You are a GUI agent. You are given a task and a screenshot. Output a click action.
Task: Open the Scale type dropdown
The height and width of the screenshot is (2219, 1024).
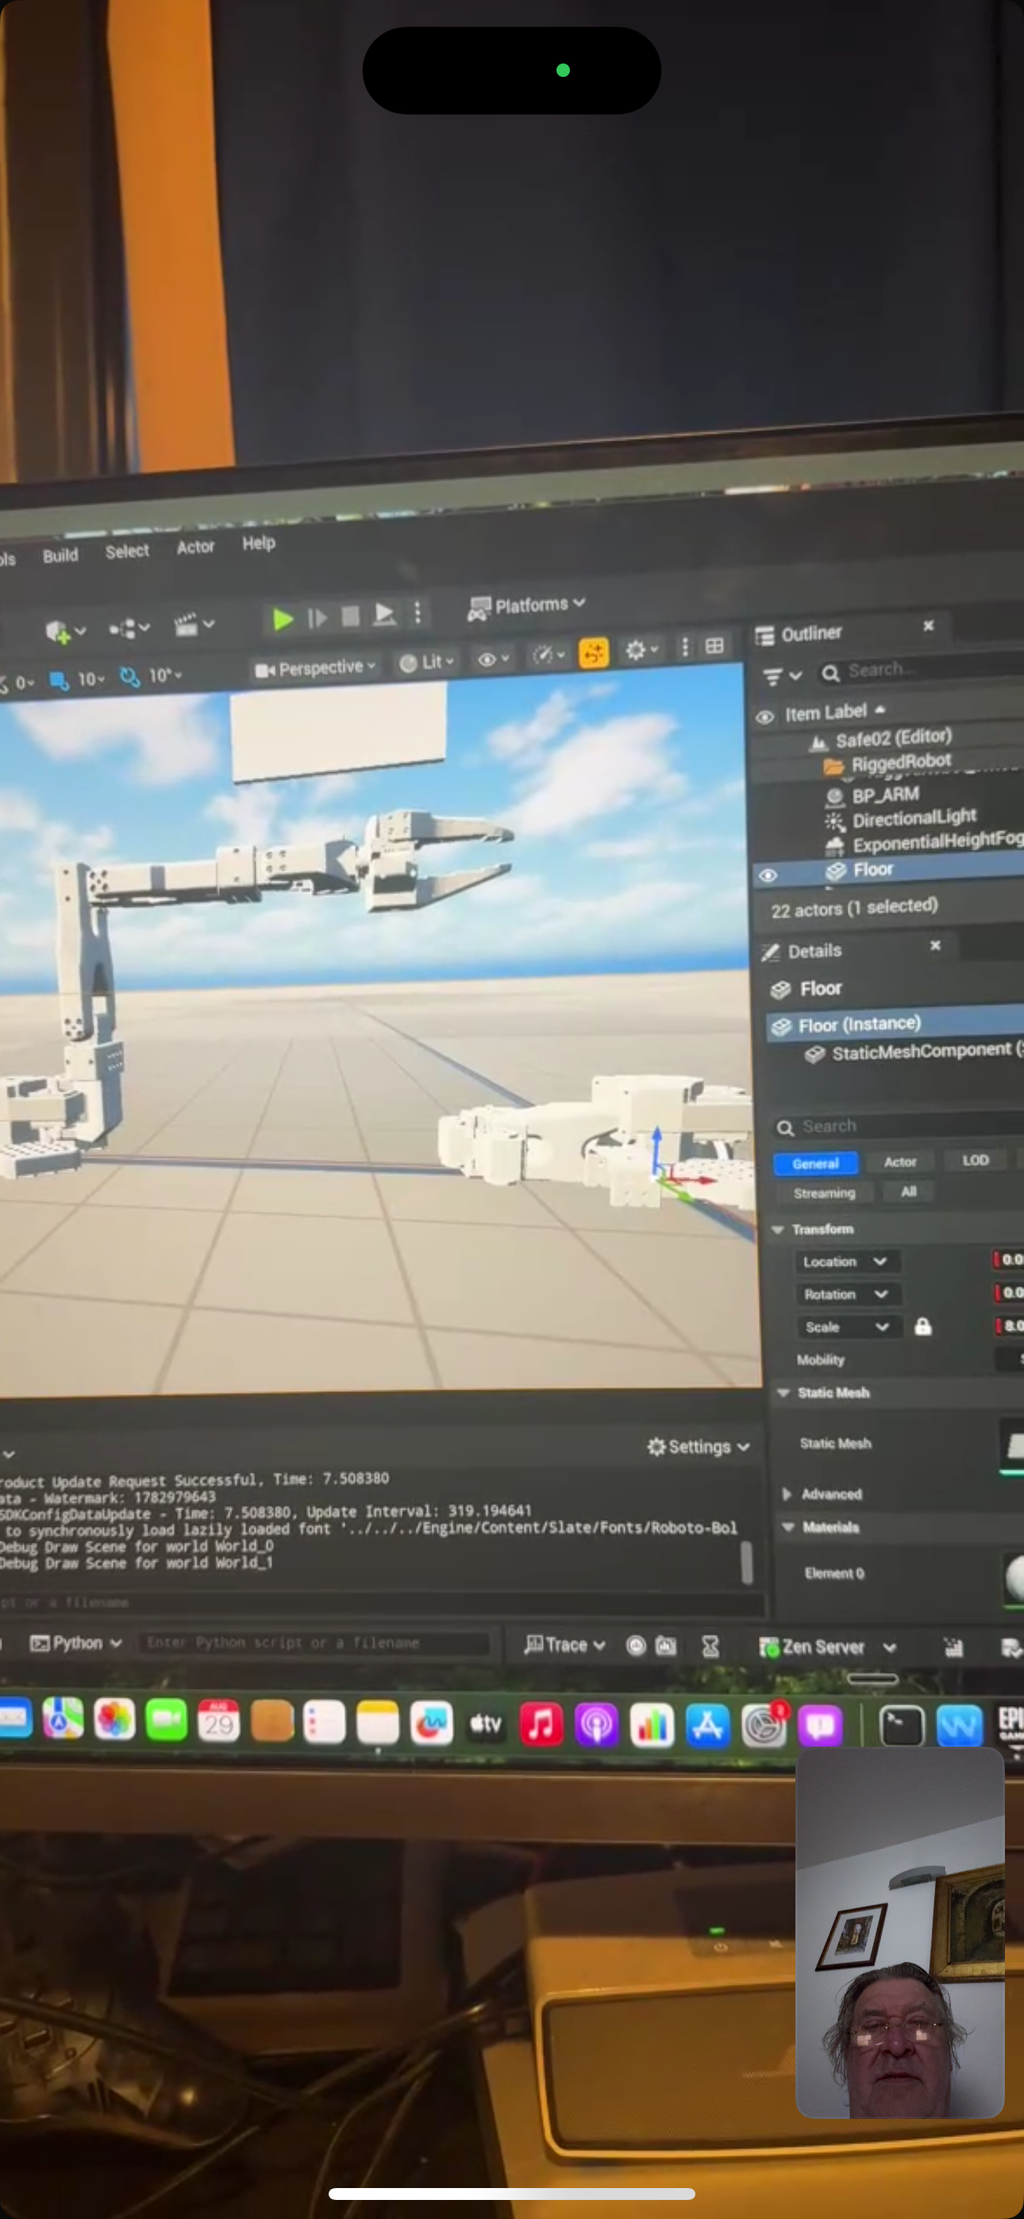pyautogui.click(x=848, y=1327)
